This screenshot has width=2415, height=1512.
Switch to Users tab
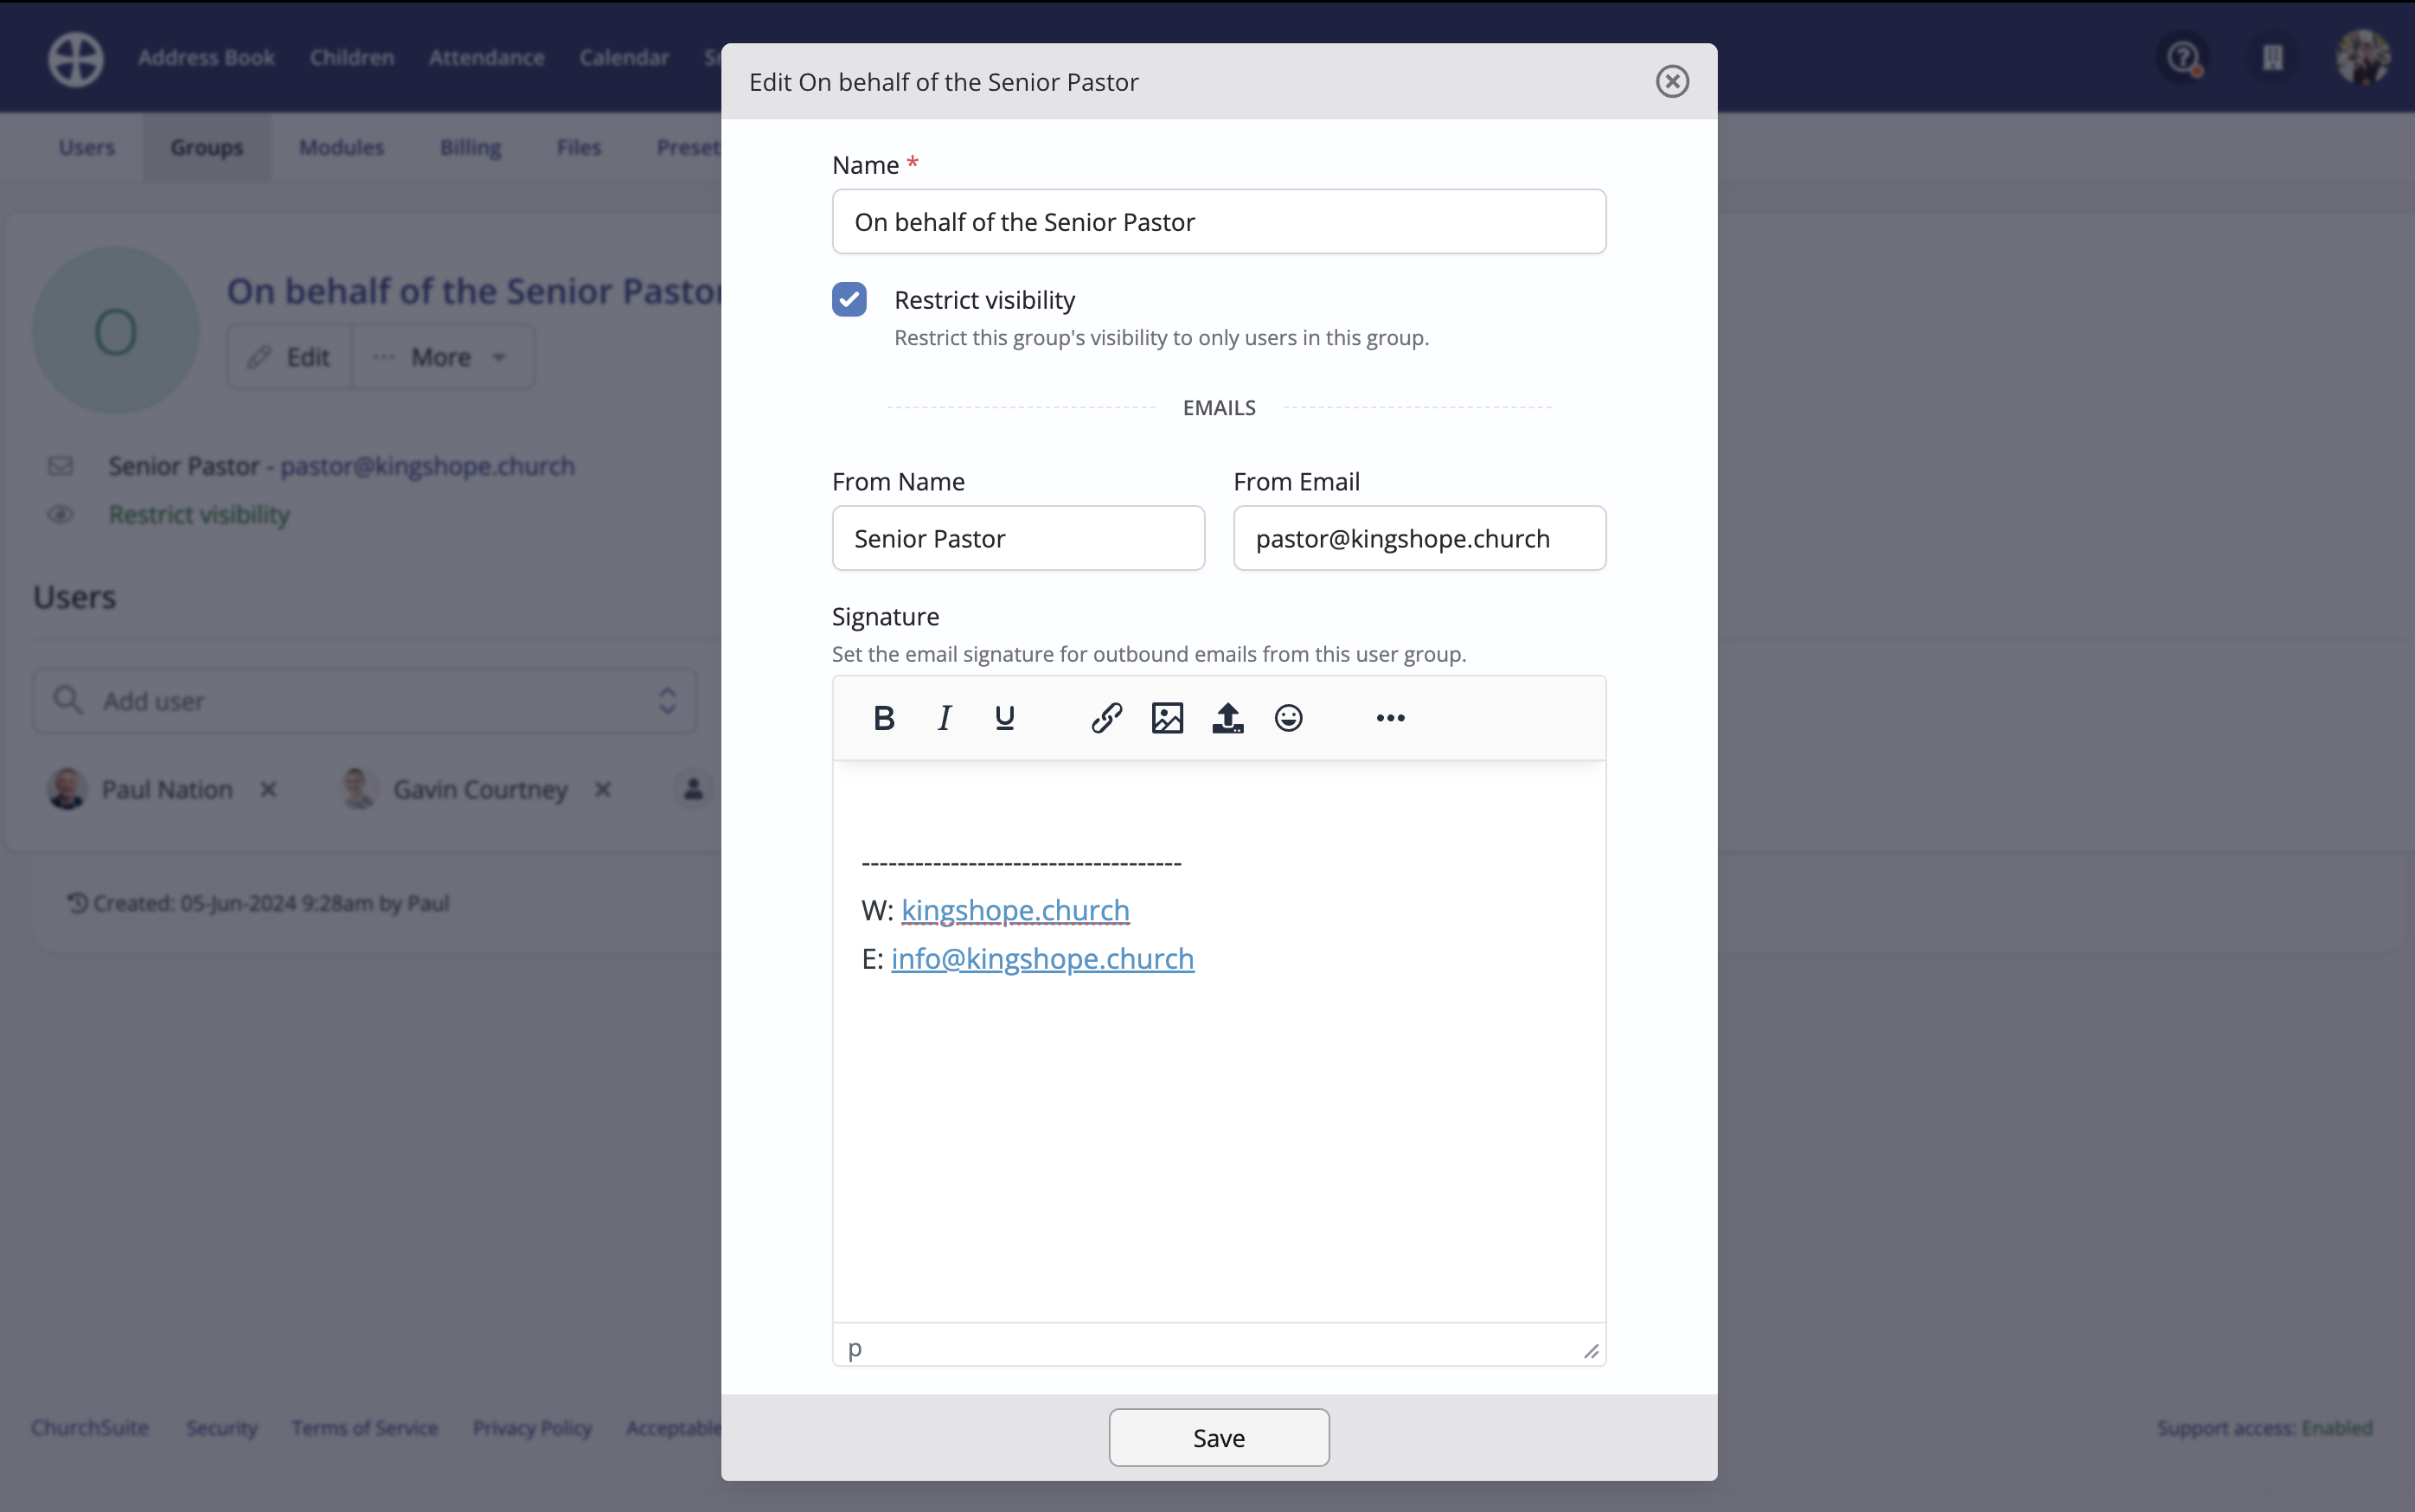(87, 147)
